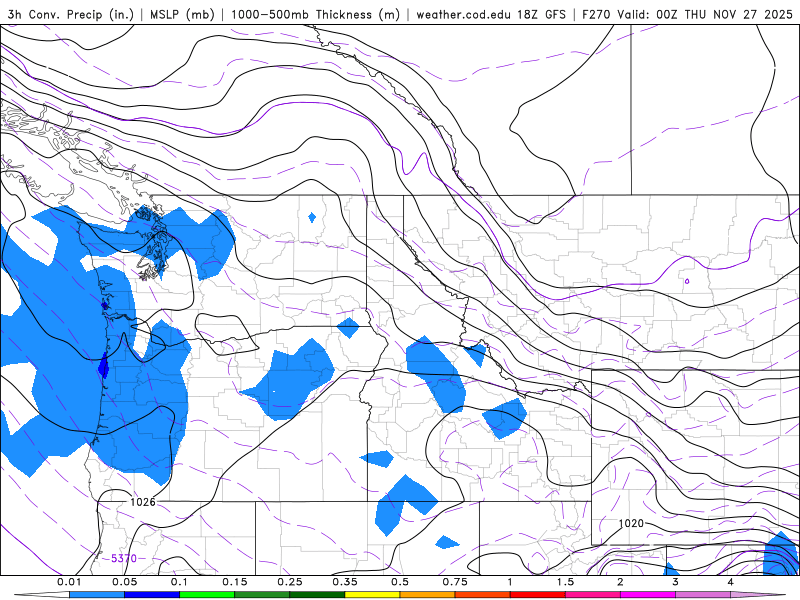This screenshot has height=600, width=800.
Task: Click the magenta legend swatch after 2
Action: click(648, 594)
